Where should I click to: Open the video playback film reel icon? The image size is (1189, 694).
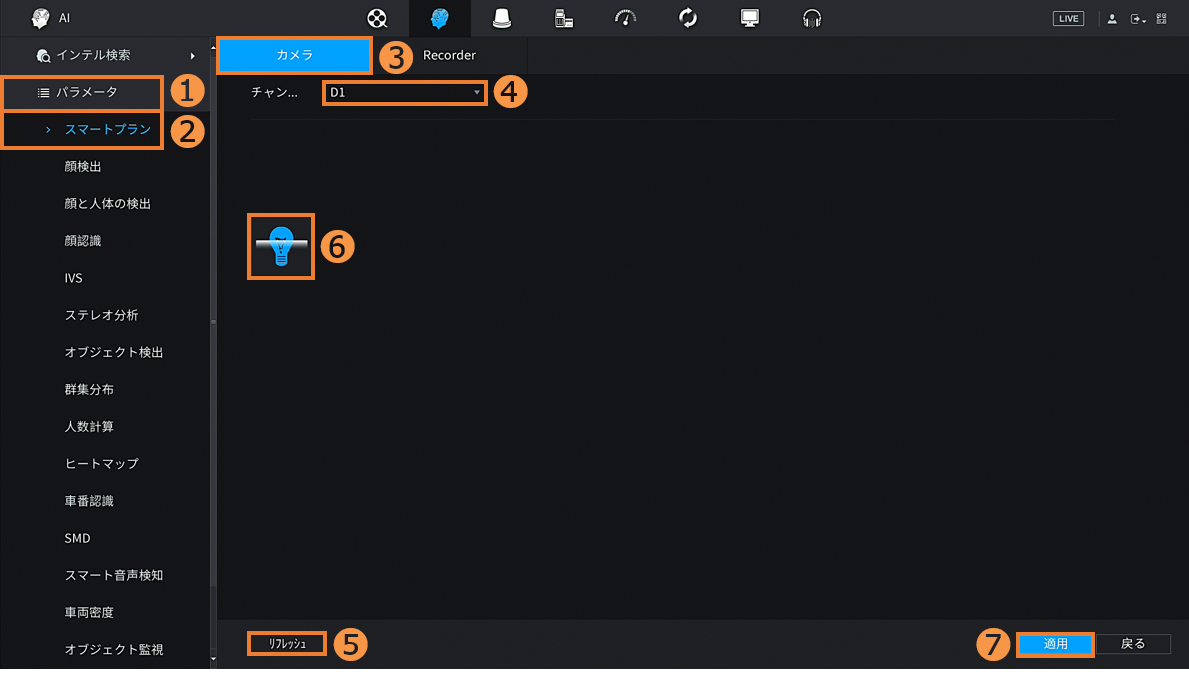[x=377, y=18]
